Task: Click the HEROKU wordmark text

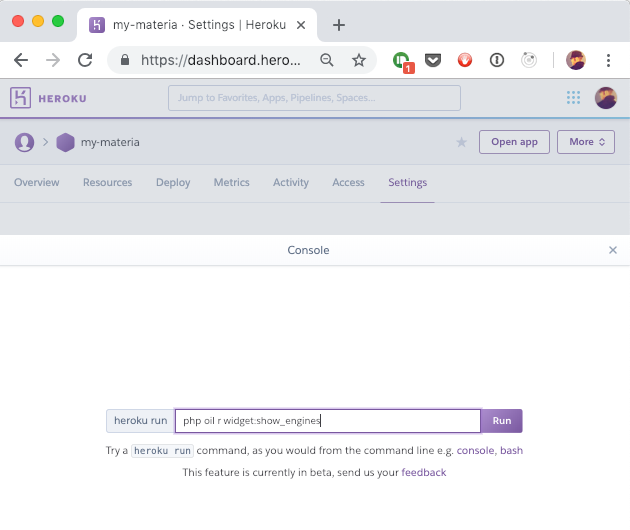Action: [62, 98]
